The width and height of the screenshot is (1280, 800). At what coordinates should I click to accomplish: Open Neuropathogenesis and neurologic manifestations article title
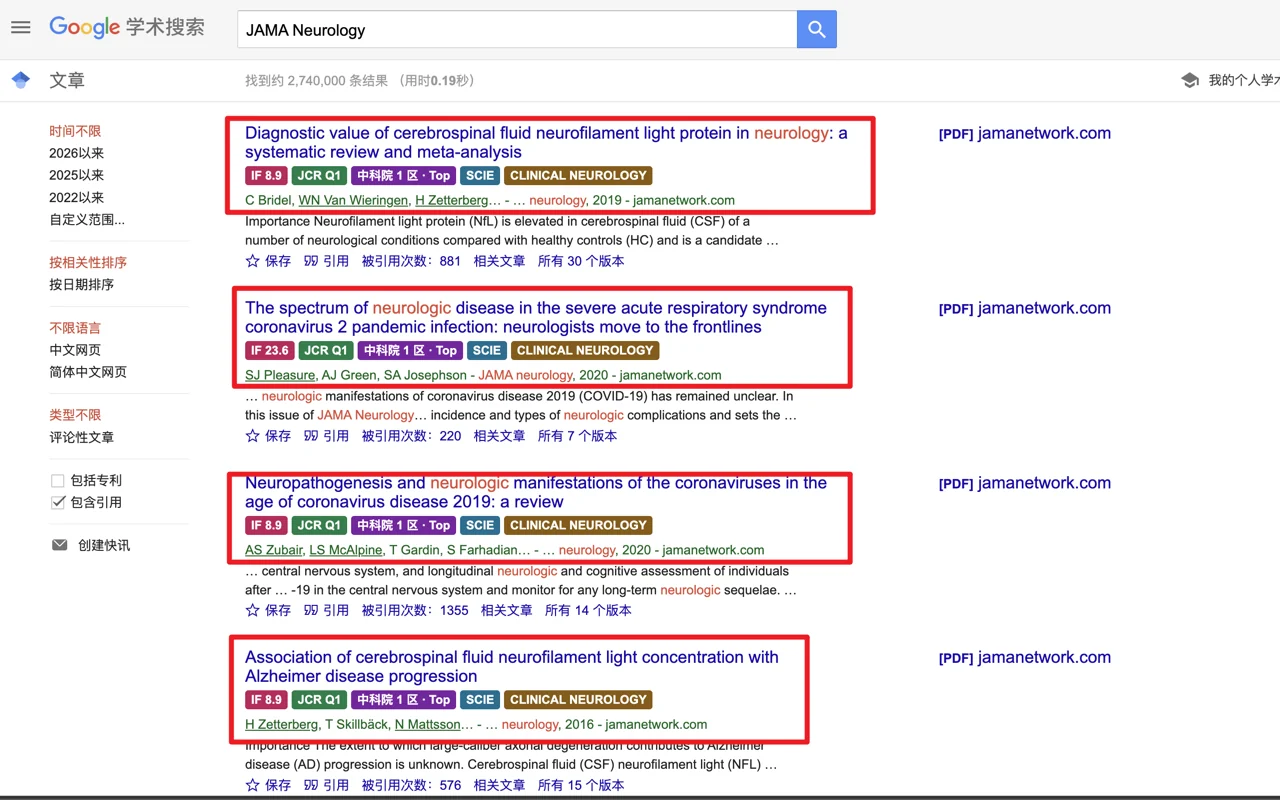(536, 492)
